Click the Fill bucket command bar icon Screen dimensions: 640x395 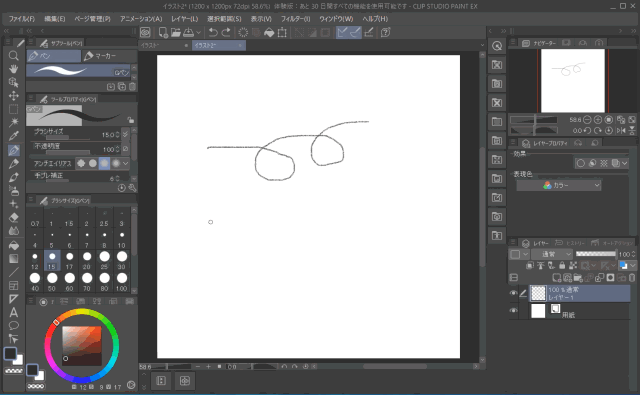[x=269, y=32]
